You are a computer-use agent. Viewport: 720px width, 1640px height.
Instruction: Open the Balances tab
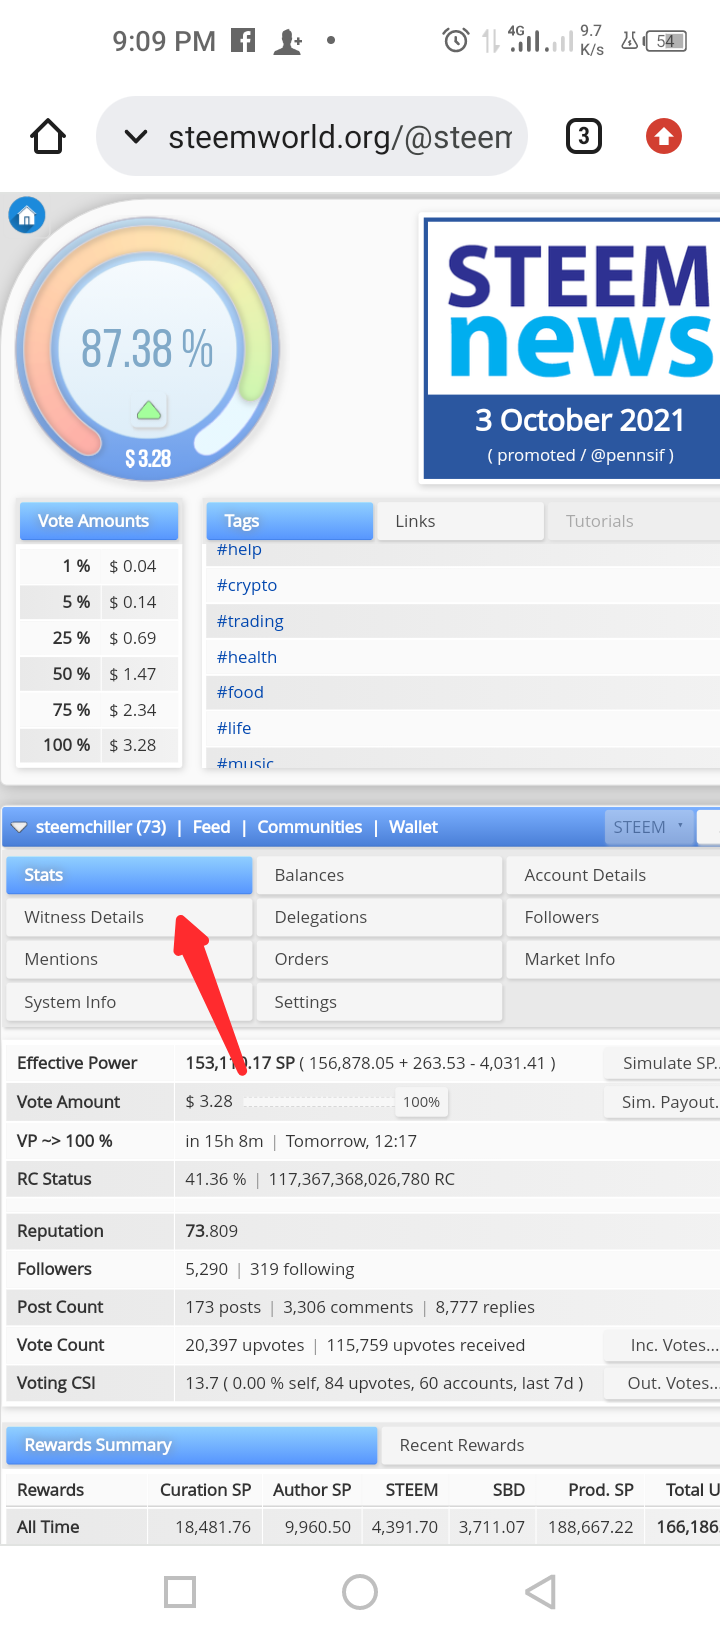tap(379, 875)
